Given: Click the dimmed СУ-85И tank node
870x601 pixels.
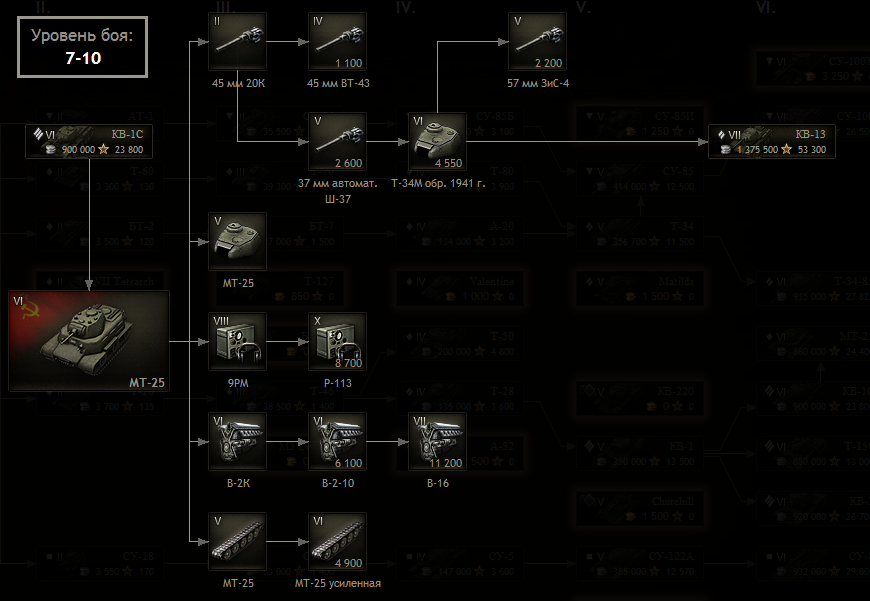Looking at the screenshot, I should pos(640,124).
